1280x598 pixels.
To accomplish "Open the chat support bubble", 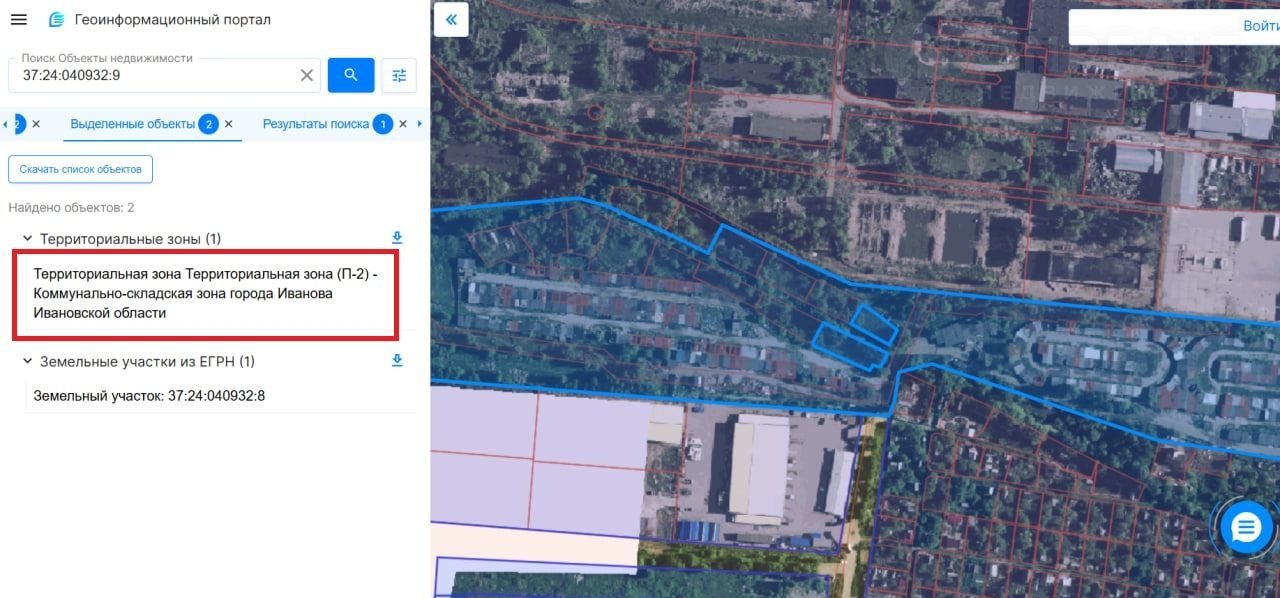I will click(1246, 527).
